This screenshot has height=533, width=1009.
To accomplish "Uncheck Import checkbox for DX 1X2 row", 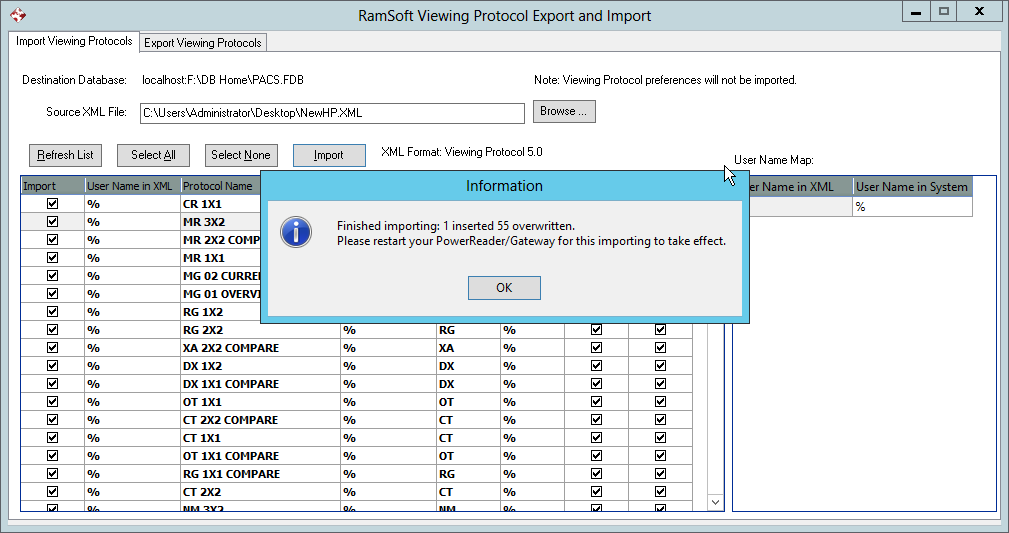I will point(53,366).
